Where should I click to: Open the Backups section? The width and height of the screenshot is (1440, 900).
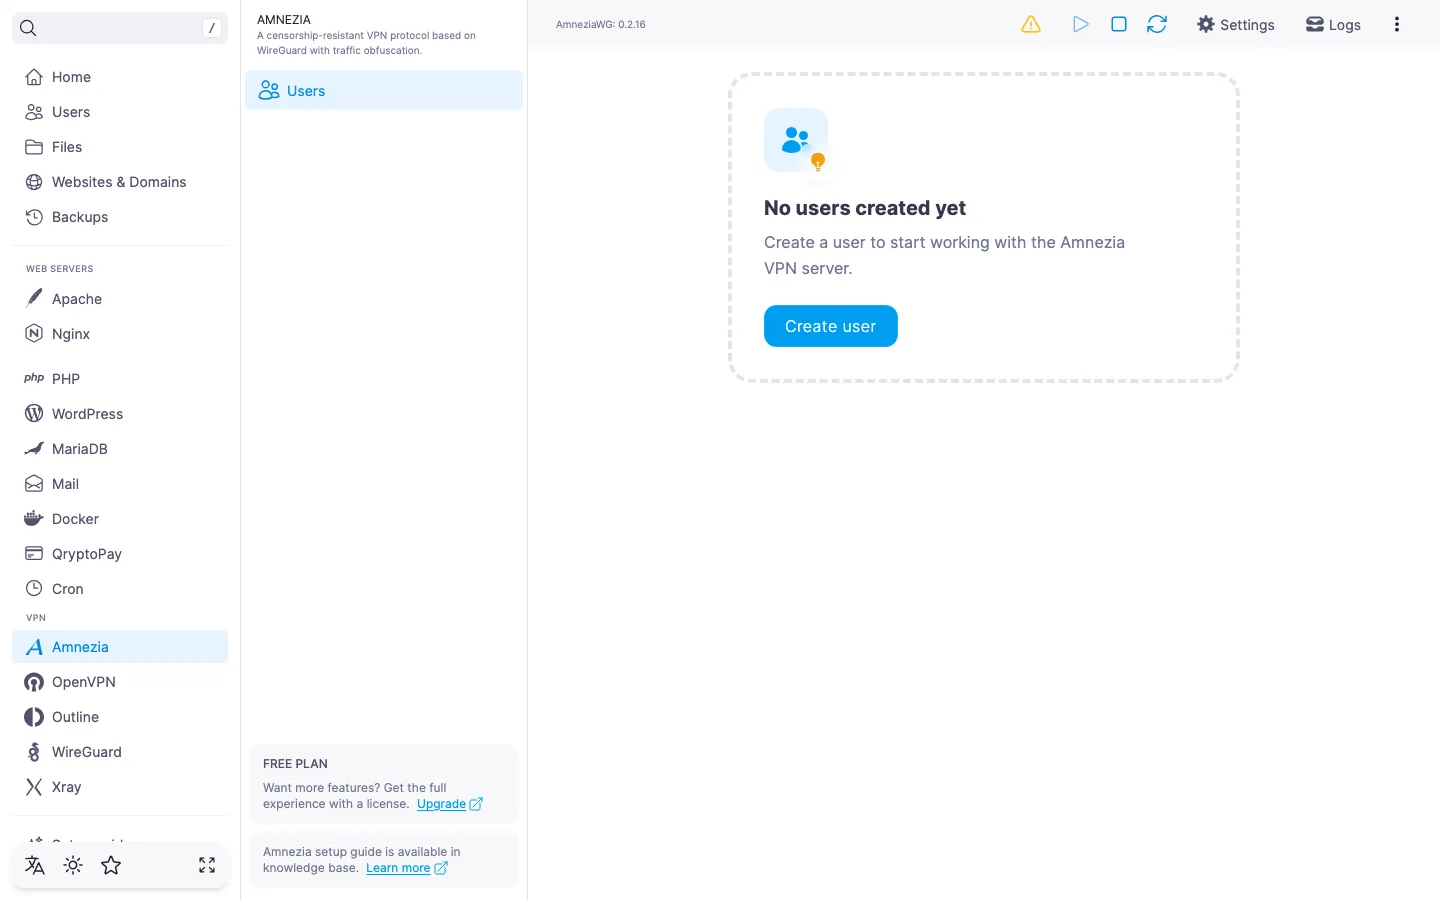120,217
